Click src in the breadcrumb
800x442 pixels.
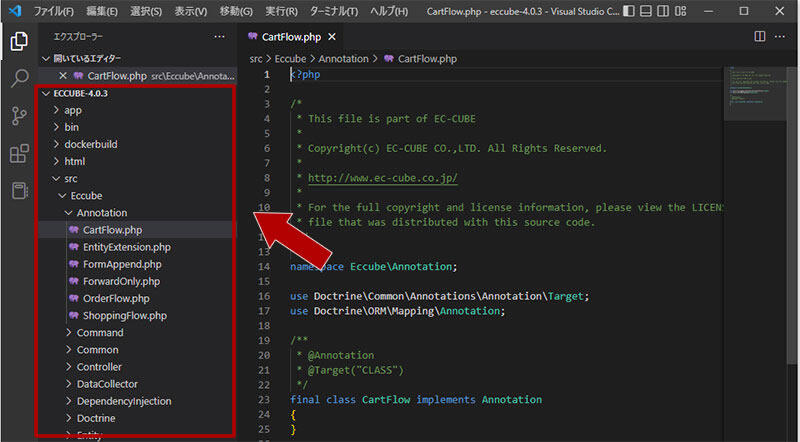click(256, 59)
